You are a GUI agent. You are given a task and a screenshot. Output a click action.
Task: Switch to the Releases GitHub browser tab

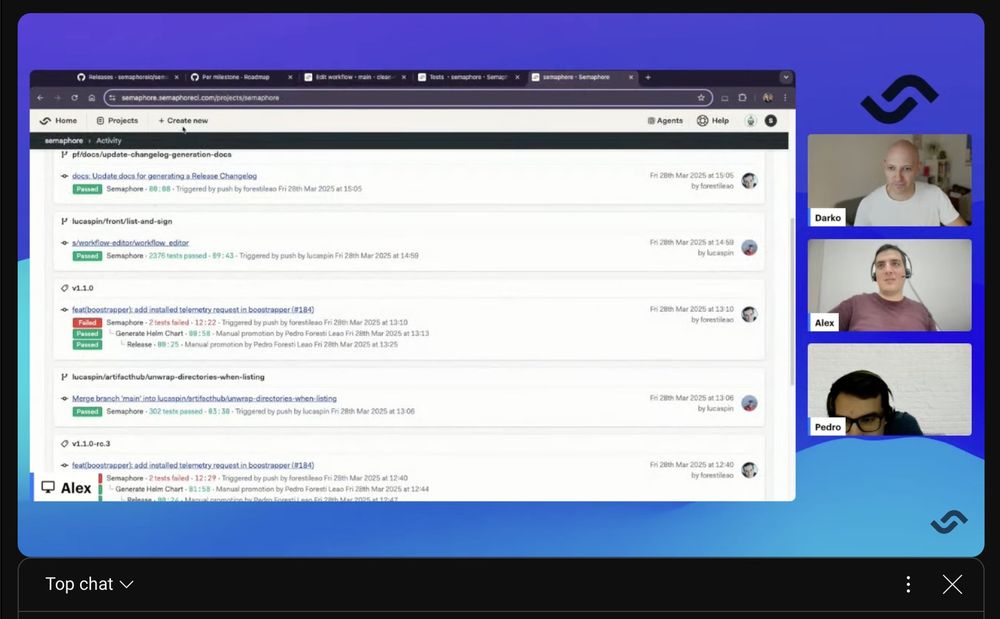pos(127,77)
